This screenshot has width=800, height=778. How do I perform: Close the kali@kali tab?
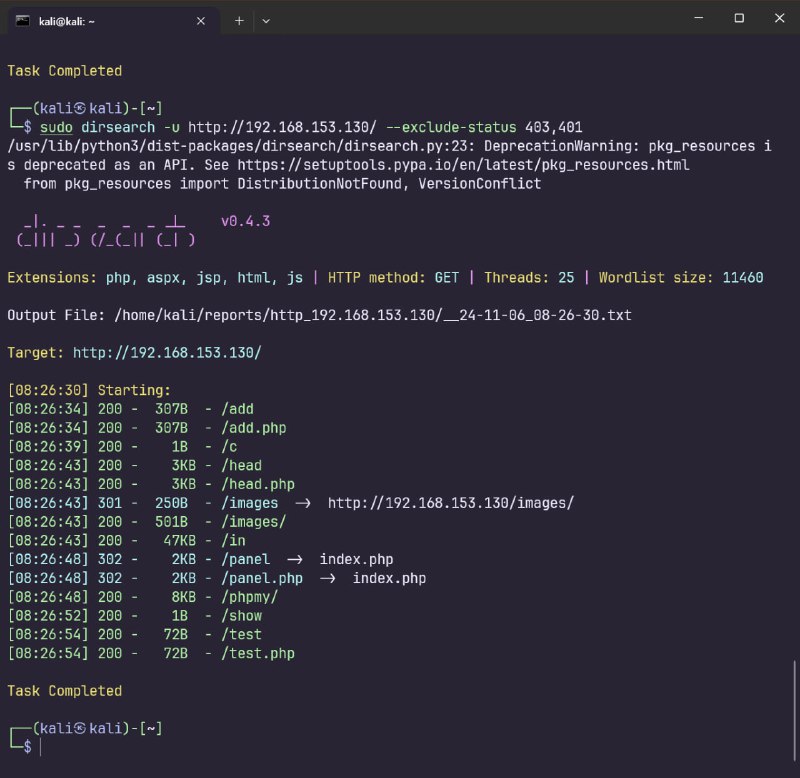pos(201,19)
